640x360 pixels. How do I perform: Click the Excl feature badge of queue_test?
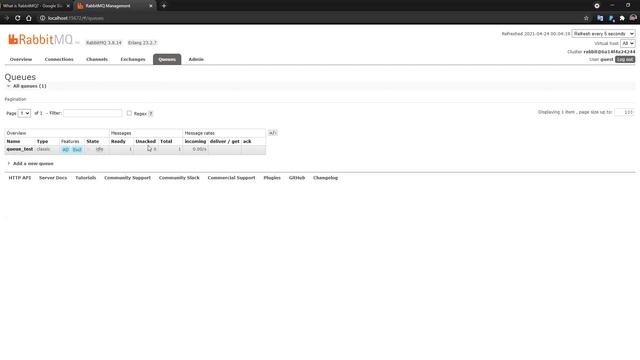pos(77,150)
